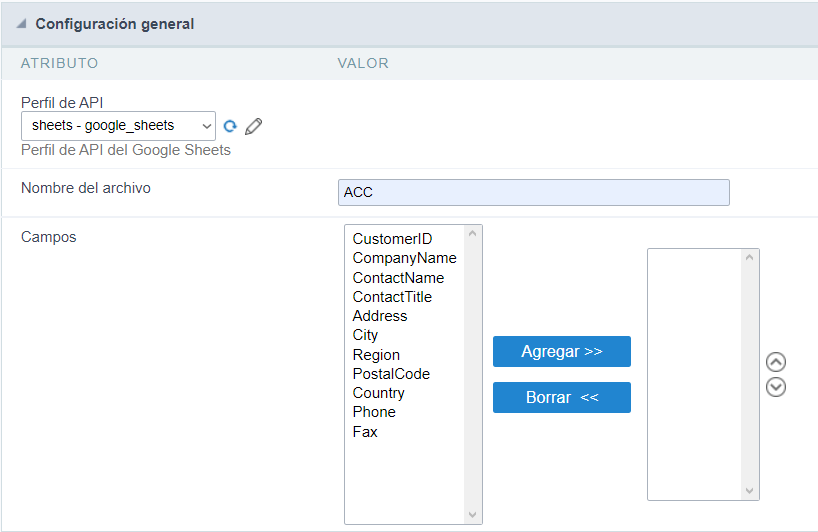Select ContactTitle in the fields list
818x532 pixels.
392,297
